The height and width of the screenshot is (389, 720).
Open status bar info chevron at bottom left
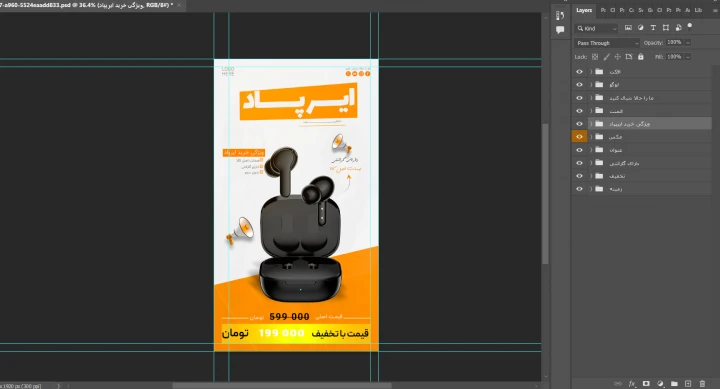(58, 386)
